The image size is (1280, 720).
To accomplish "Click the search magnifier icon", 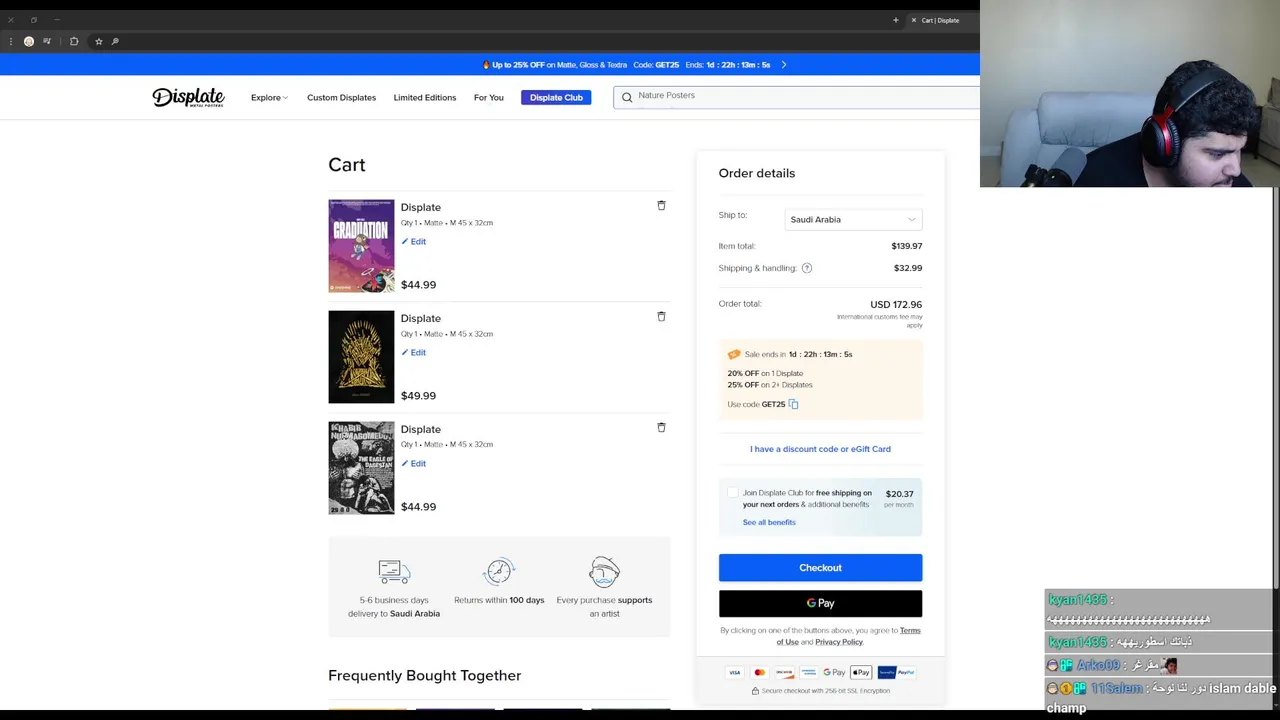I will [x=627, y=97].
